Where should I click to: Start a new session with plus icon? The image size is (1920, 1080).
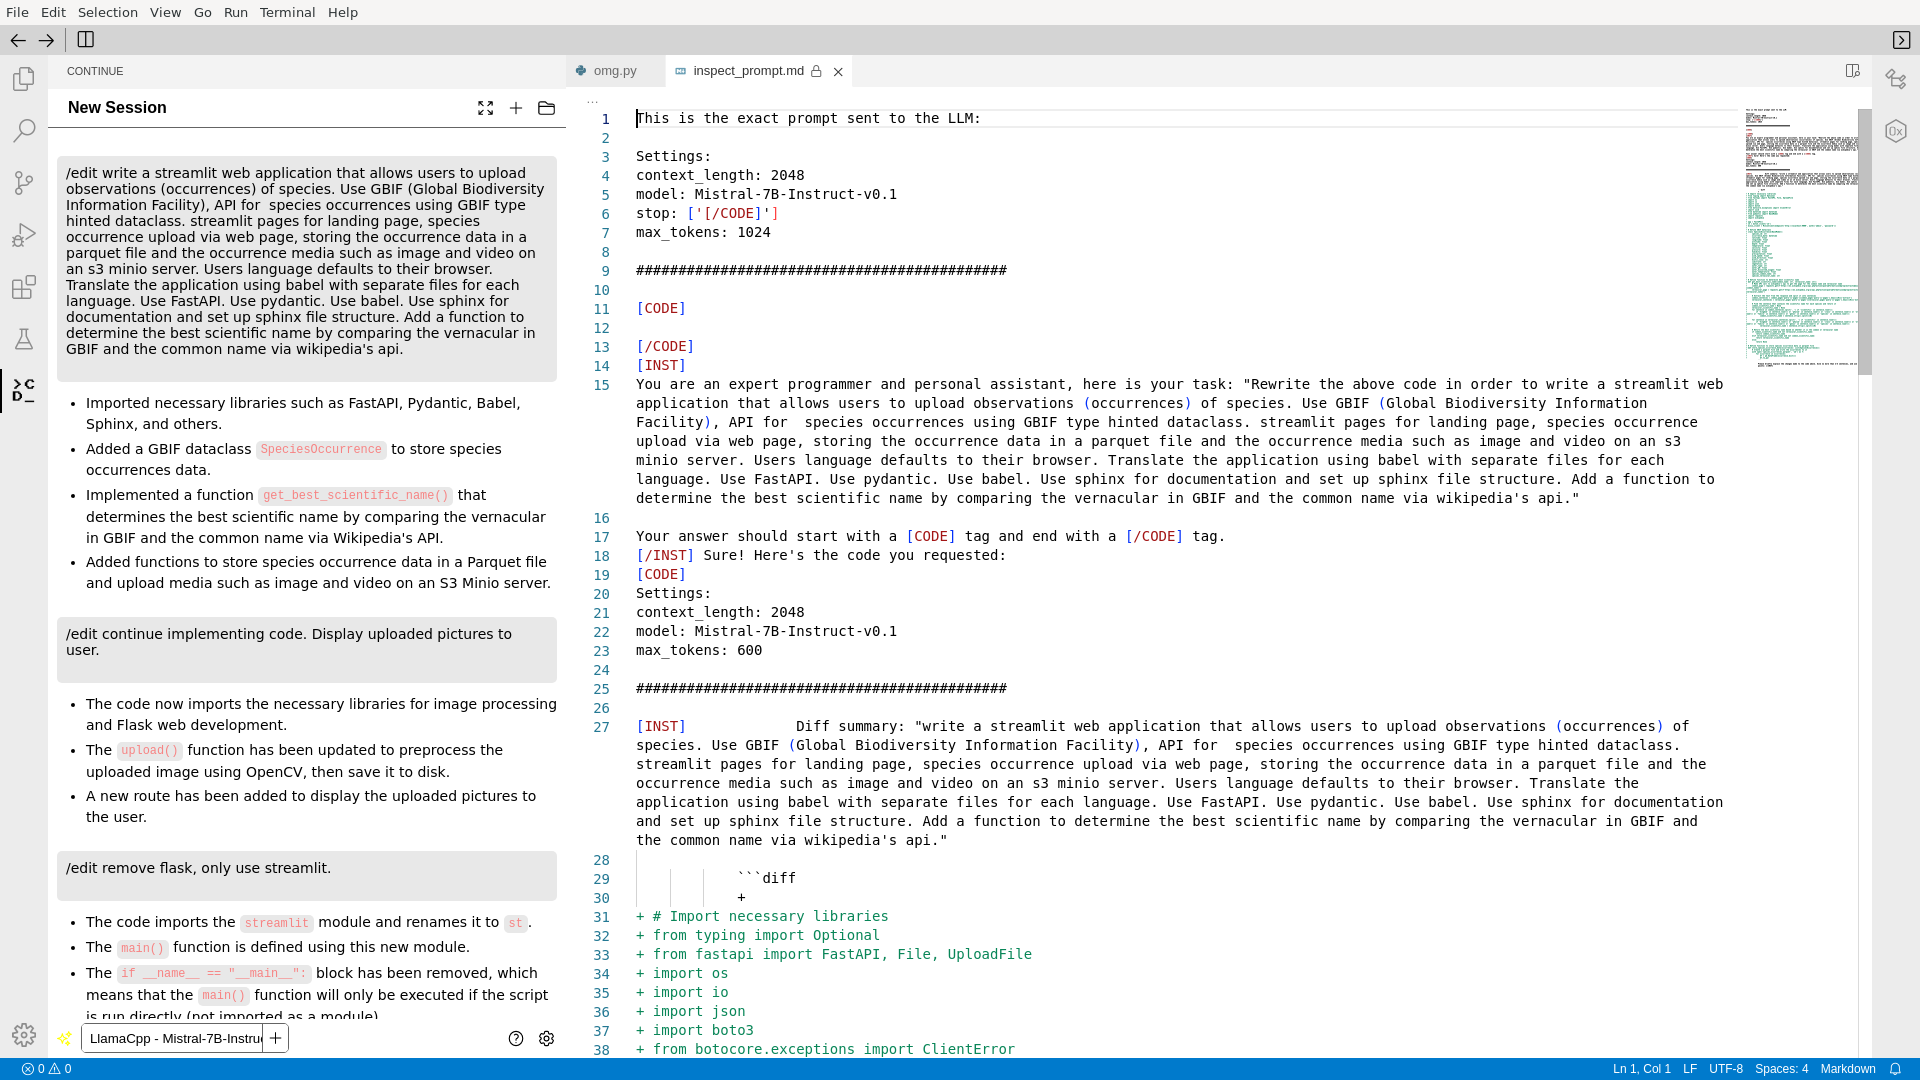[x=516, y=108]
